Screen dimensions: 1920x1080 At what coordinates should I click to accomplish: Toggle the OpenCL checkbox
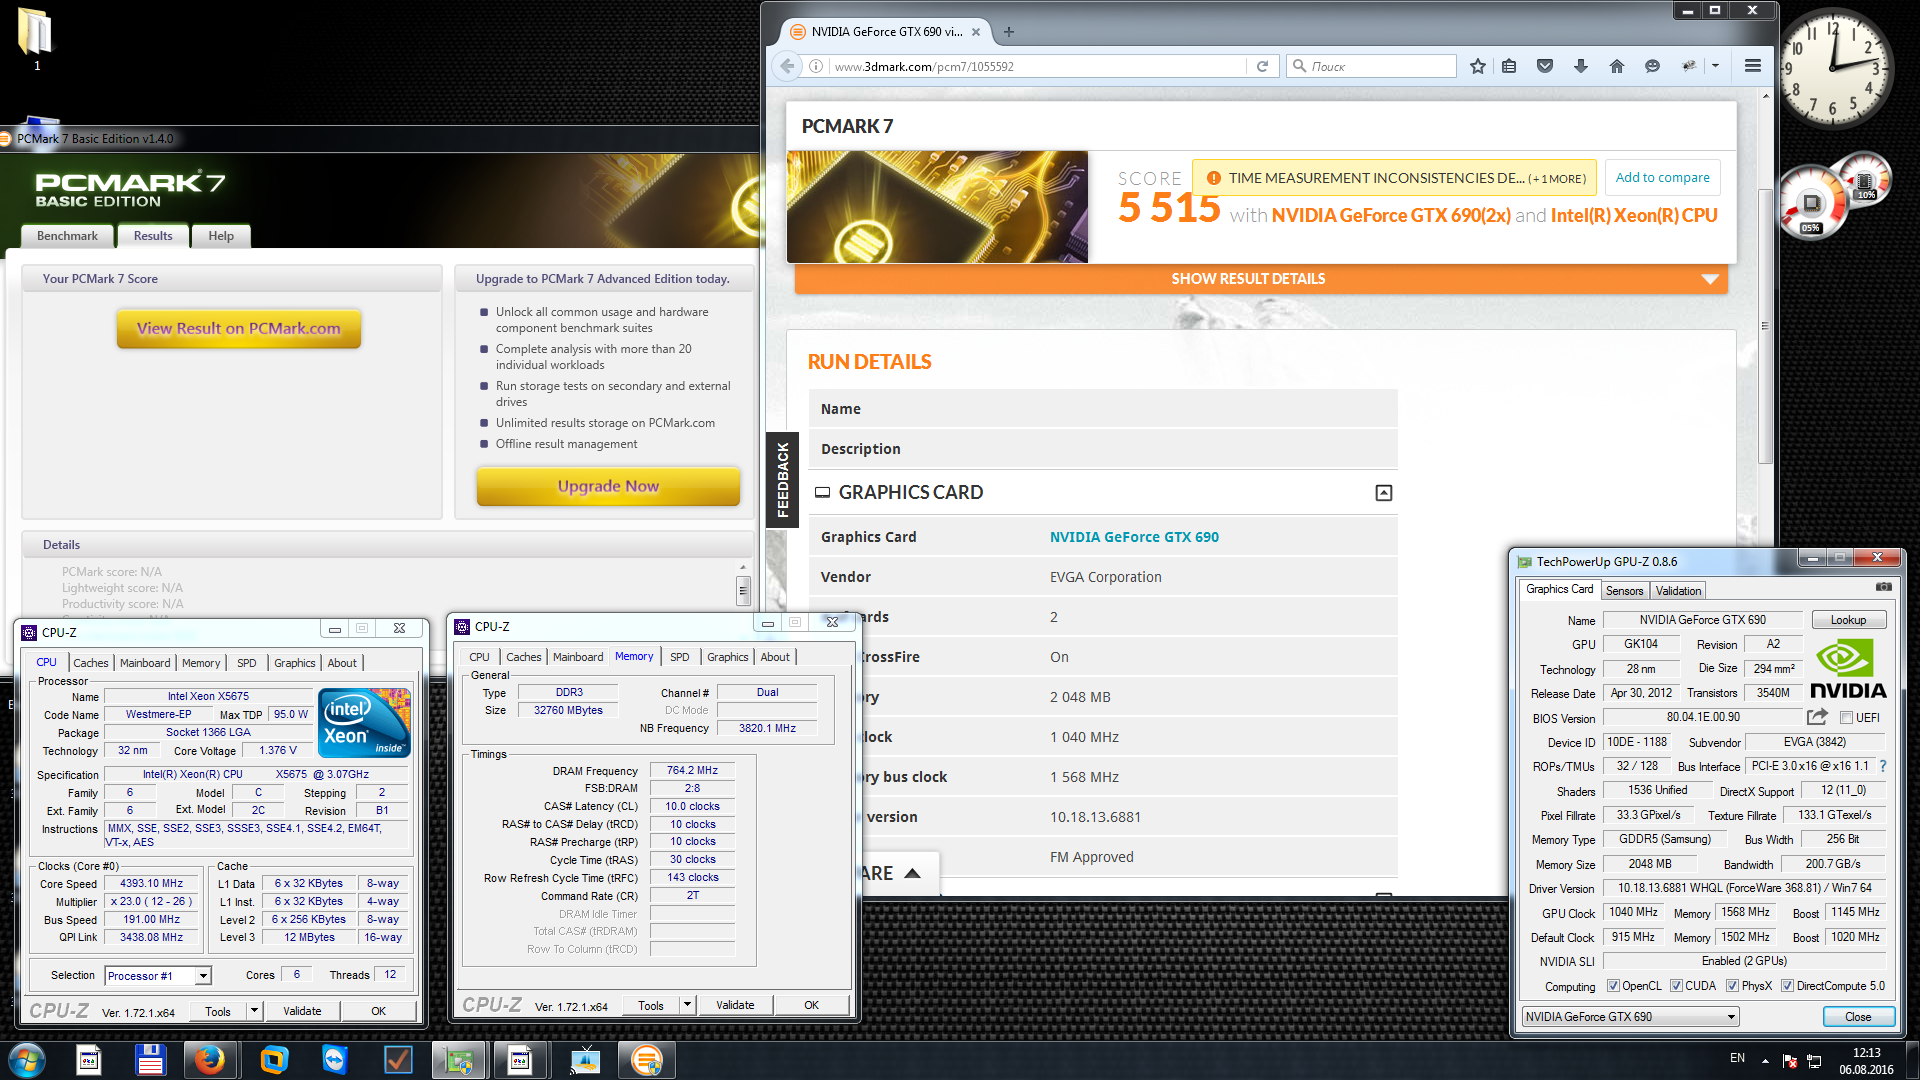coord(1612,986)
